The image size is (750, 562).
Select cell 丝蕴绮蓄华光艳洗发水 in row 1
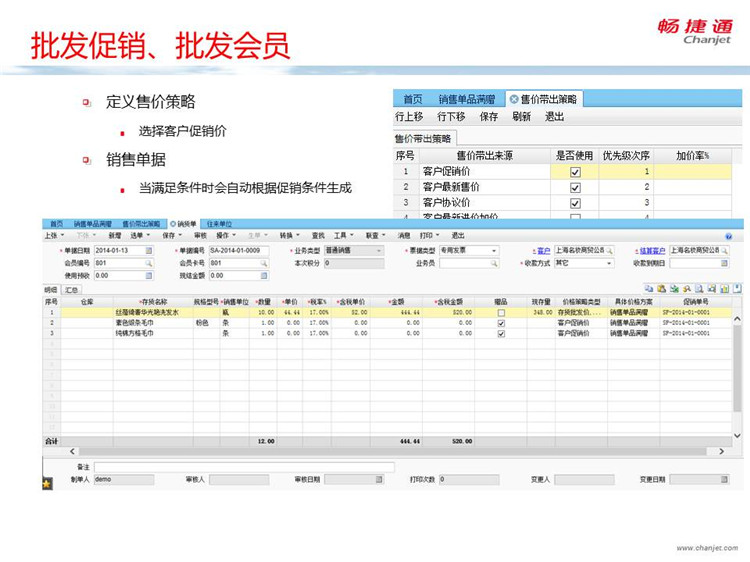tap(153, 313)
